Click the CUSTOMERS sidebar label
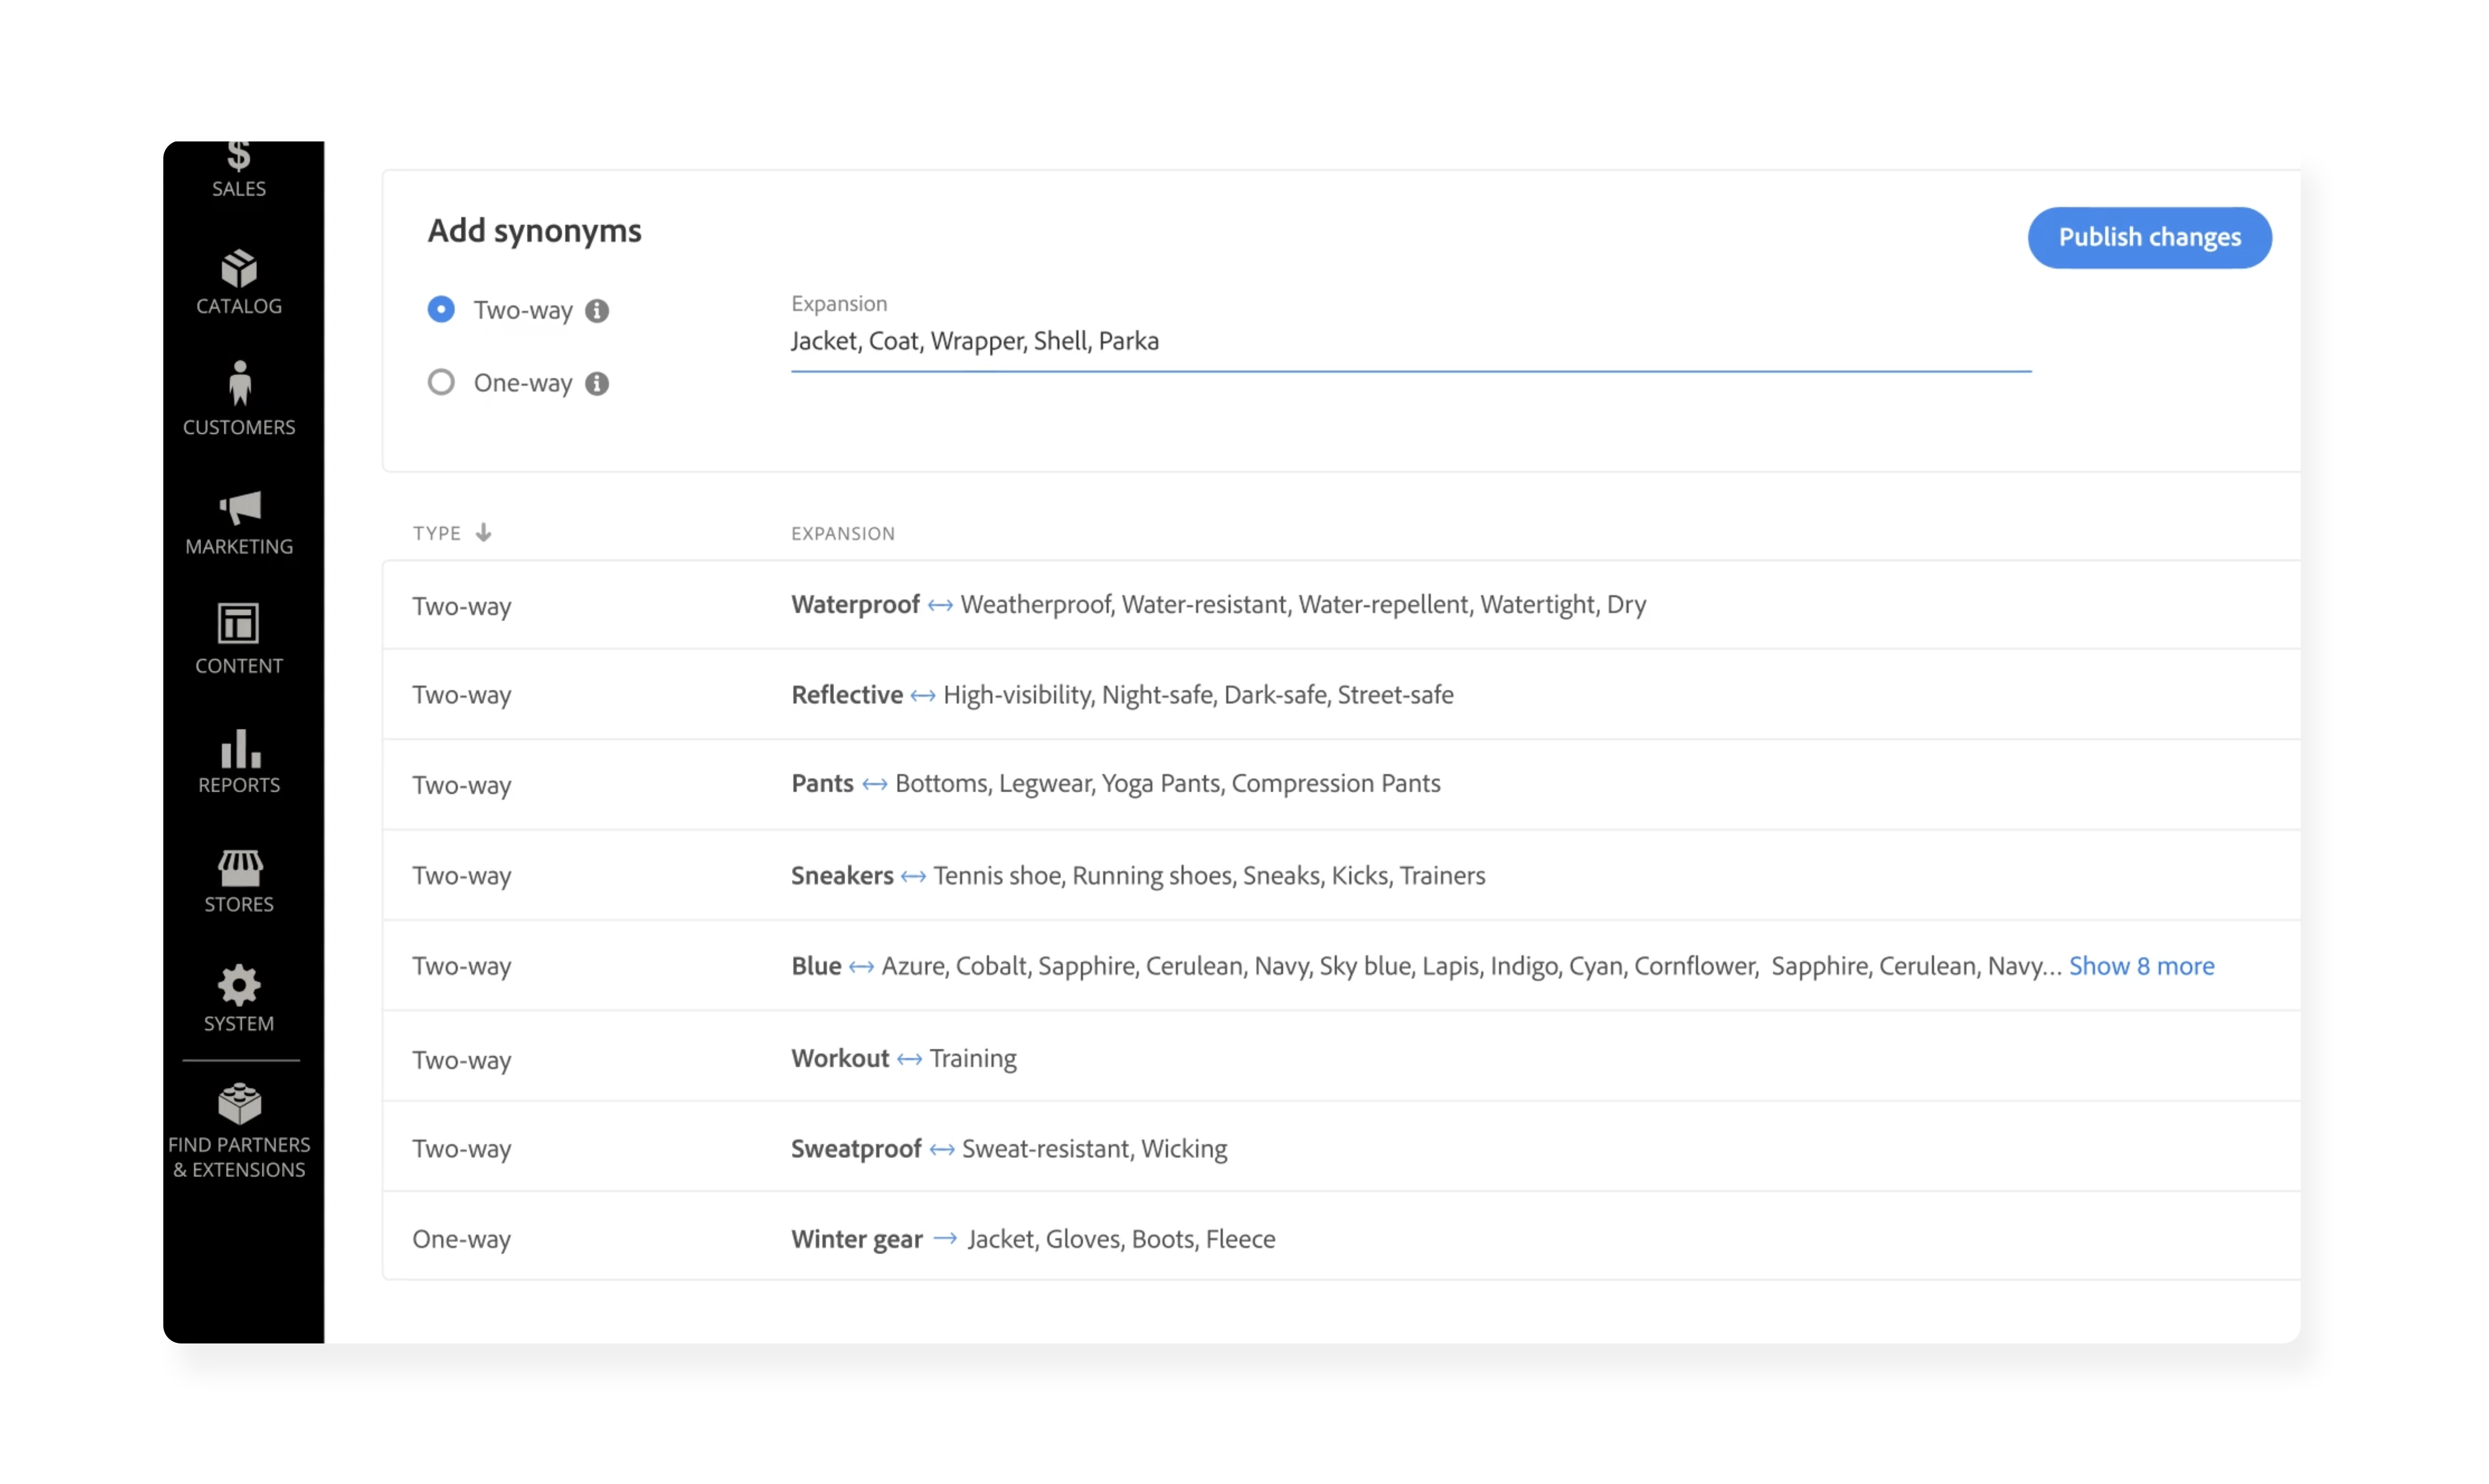 coord(239,427)
